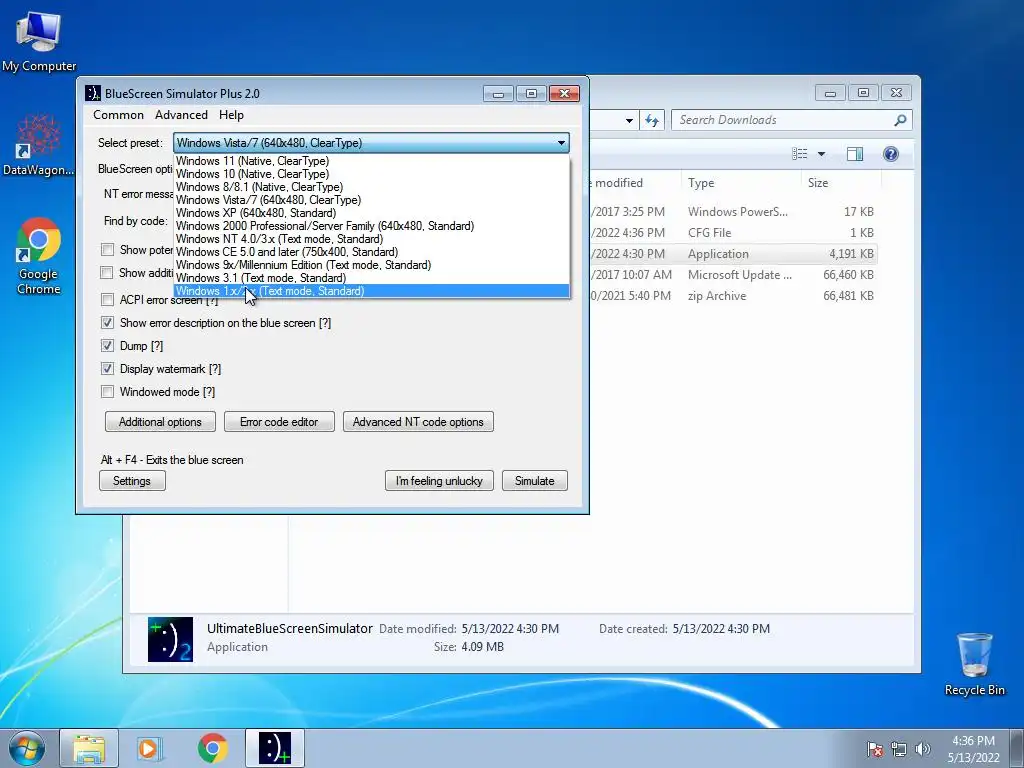Toggle the ACPI error screen checkbox

click(x=107, y=300)
